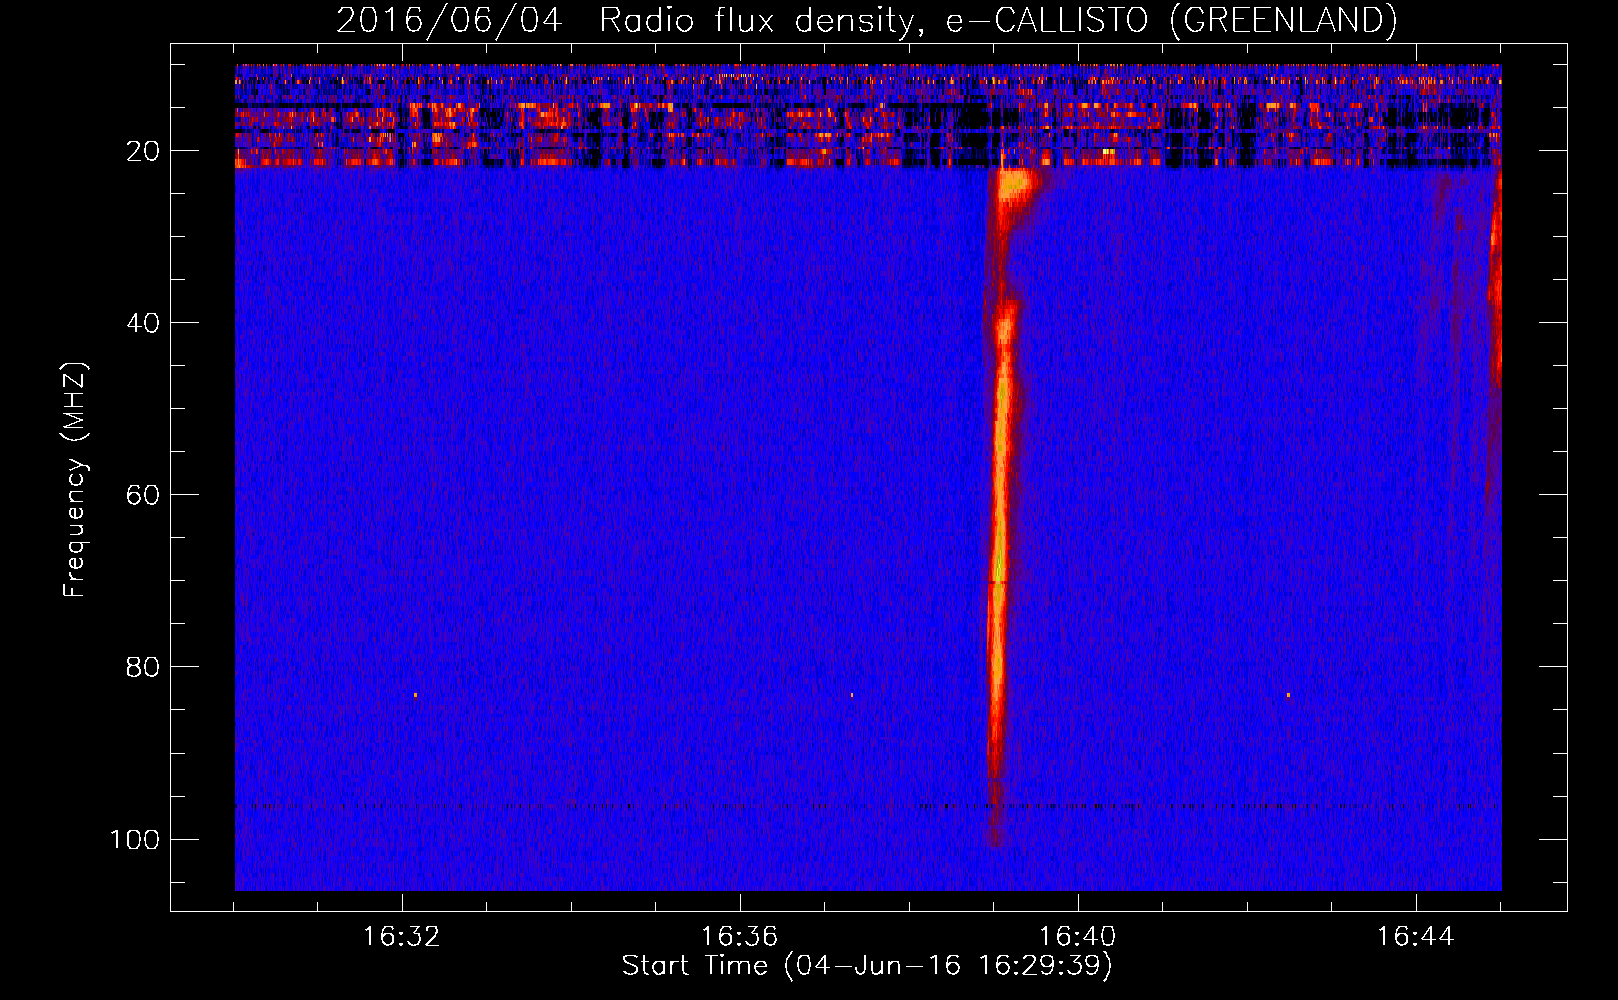Click the 100 MHz frequency tick label
The width and height of the screenshot is (1618, 1000).
click(135, 839)
